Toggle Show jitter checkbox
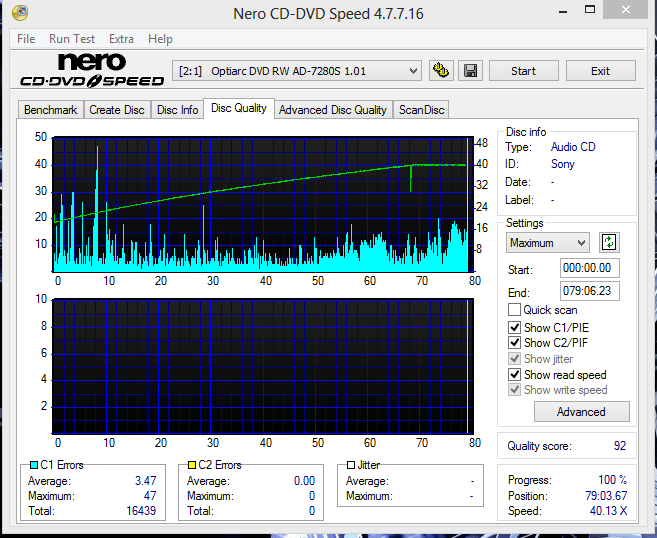The height and width of the screenshot is (538, 657). pyautogui.click(x=514, y=359)
